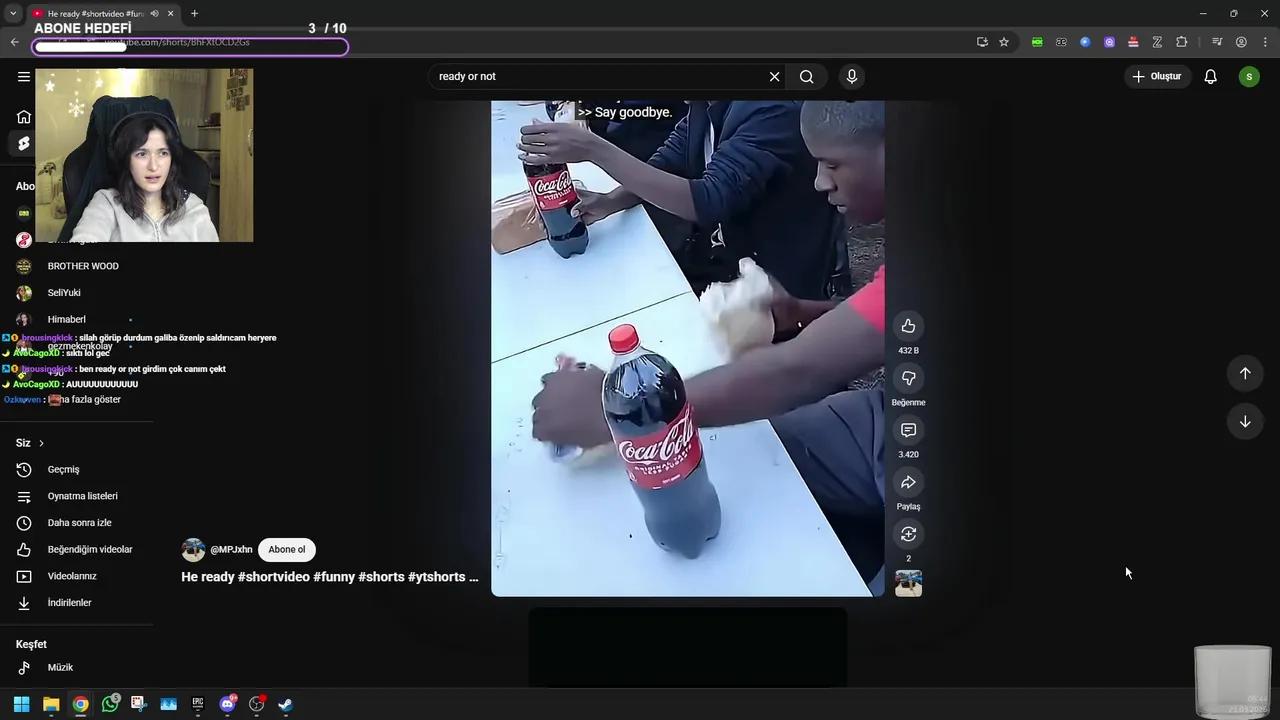
Task: Open OBS Studio from the taskbar
Action: coord(256,704)
